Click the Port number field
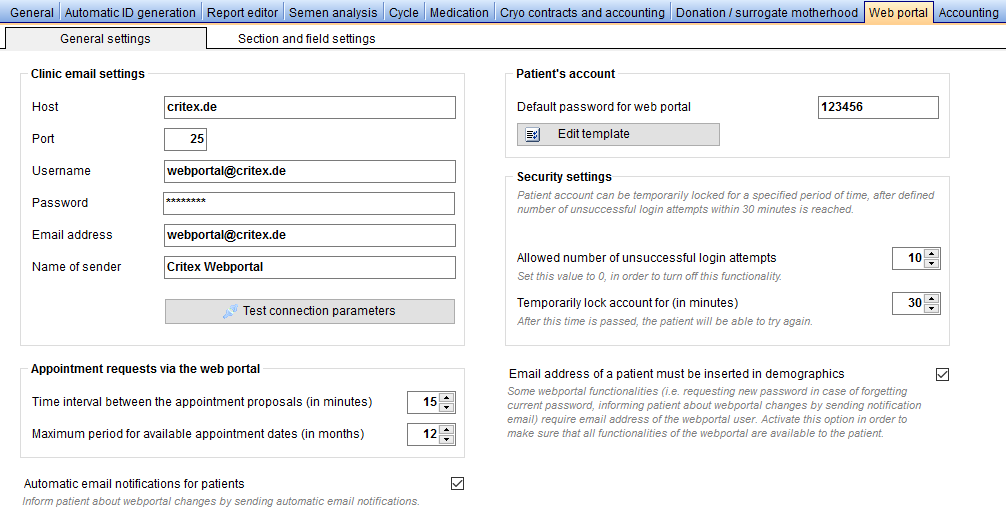Image resolution: width=1006 pixels, height=529 pixels. pyautogui.click(x=185, y=139)
